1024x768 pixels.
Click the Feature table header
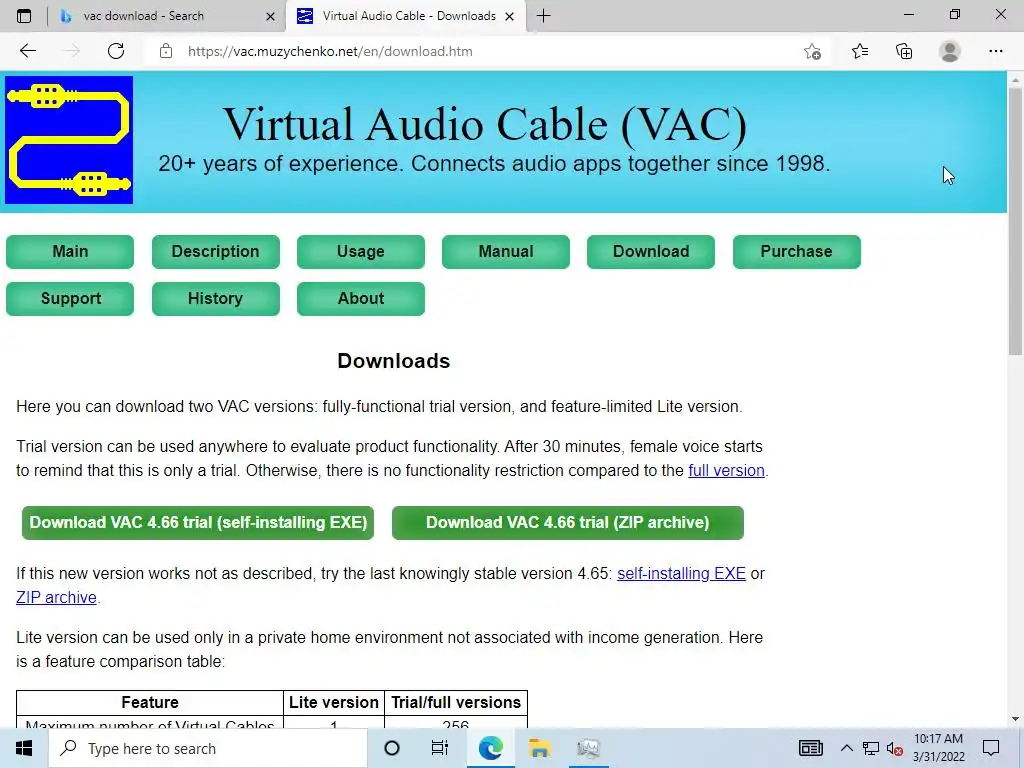click(x=150, y=703)
